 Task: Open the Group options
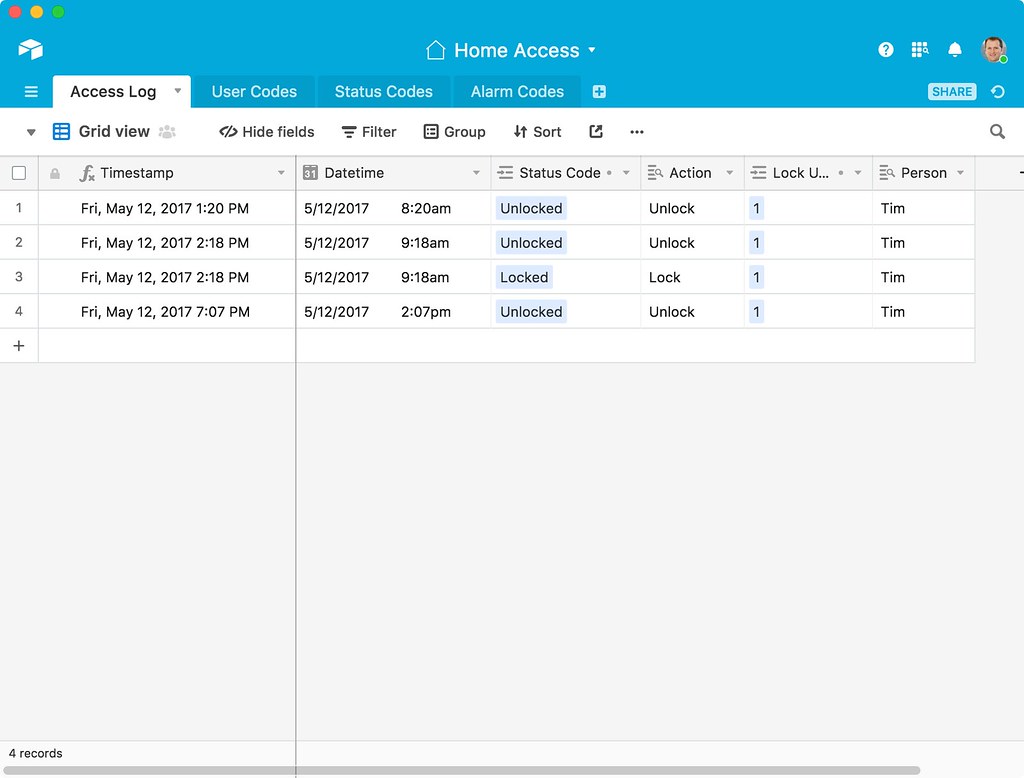455,132
